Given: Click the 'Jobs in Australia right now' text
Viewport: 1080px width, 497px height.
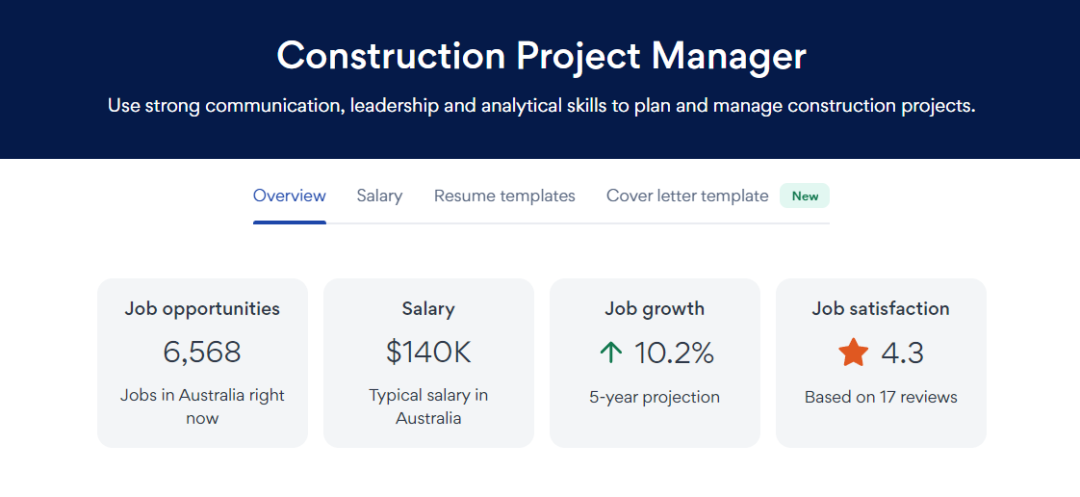Looking at the screenshot, I should coord(202,406).
